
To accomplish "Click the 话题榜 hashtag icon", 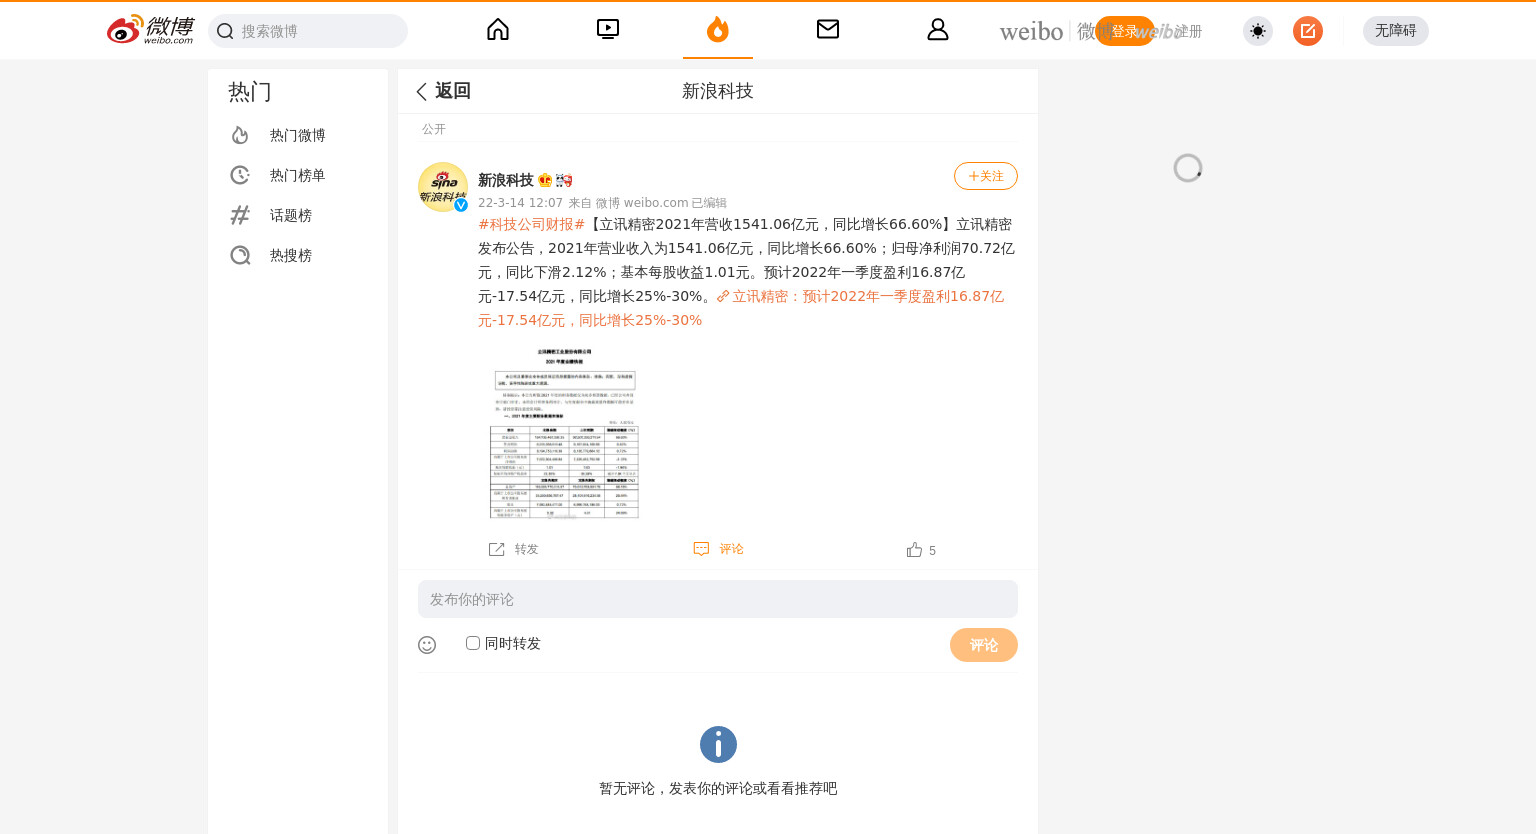I will [240, 215].
